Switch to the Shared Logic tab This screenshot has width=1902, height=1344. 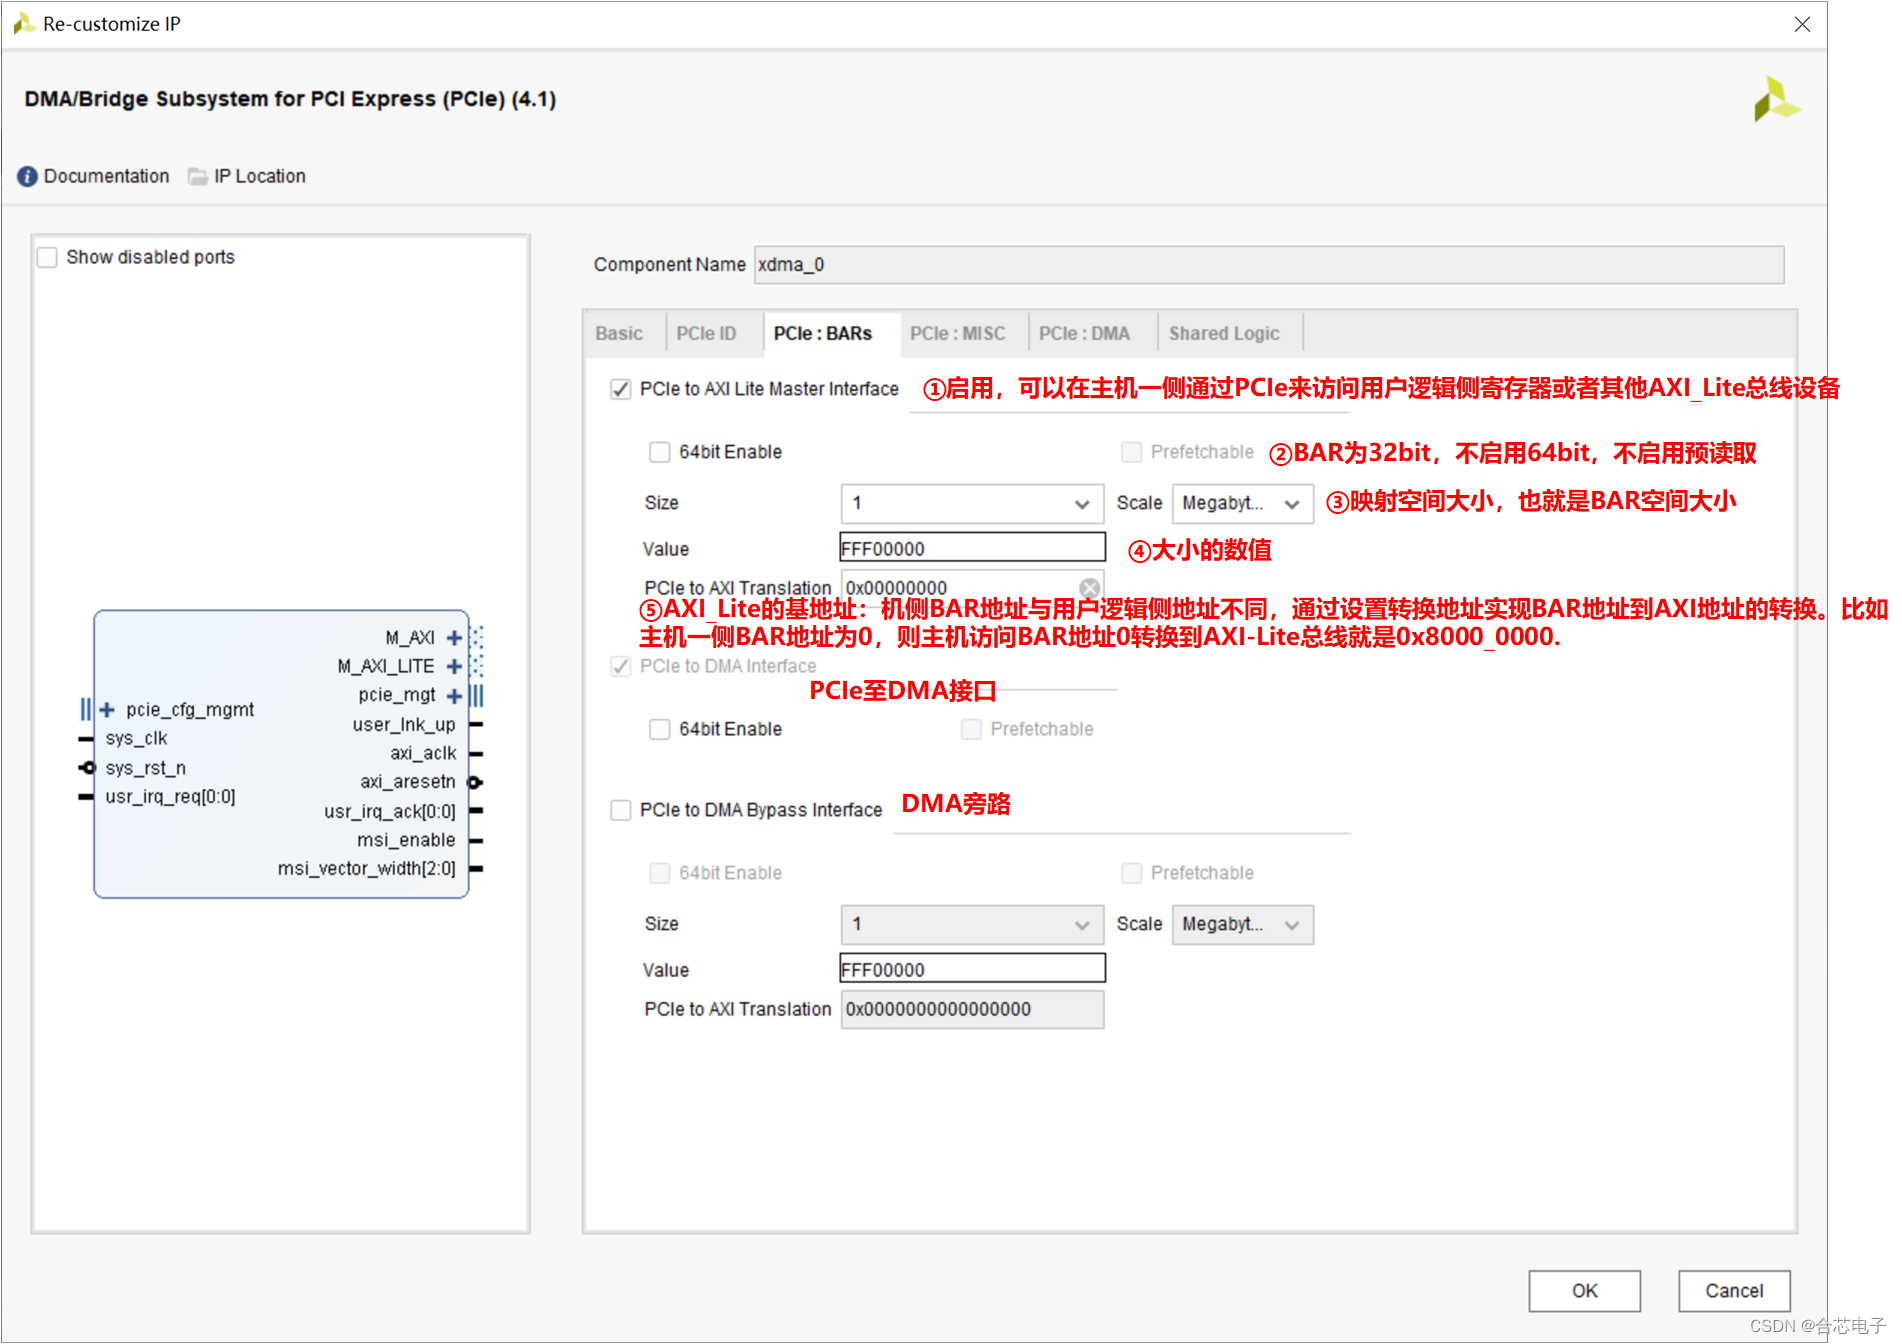(1224, 333)
